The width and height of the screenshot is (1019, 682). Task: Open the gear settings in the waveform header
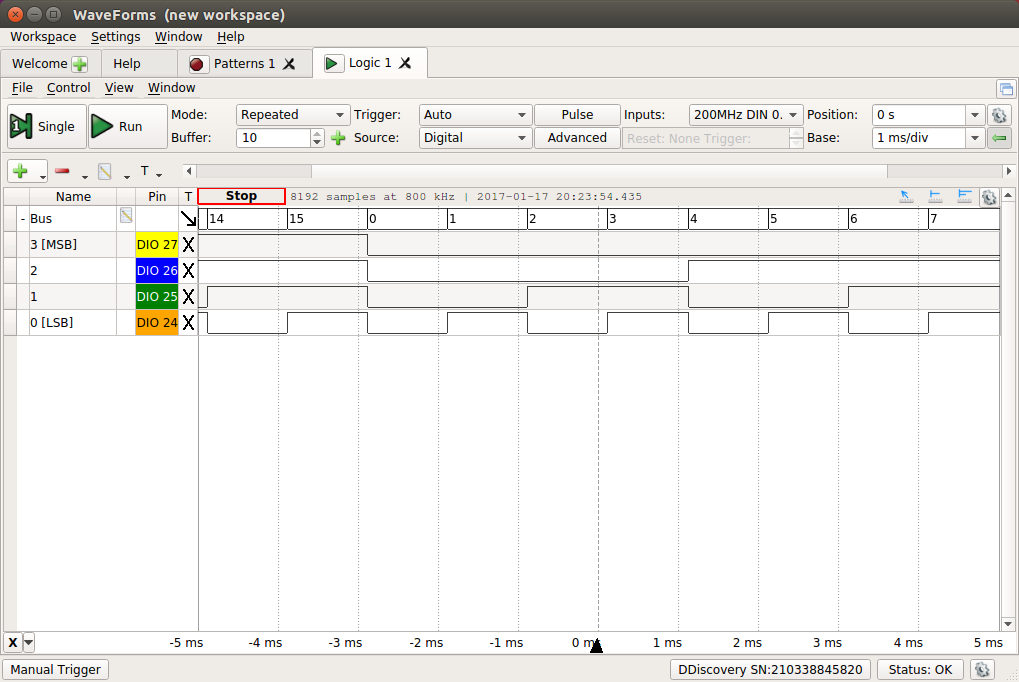pyautogui.click(x=989, y=197)
